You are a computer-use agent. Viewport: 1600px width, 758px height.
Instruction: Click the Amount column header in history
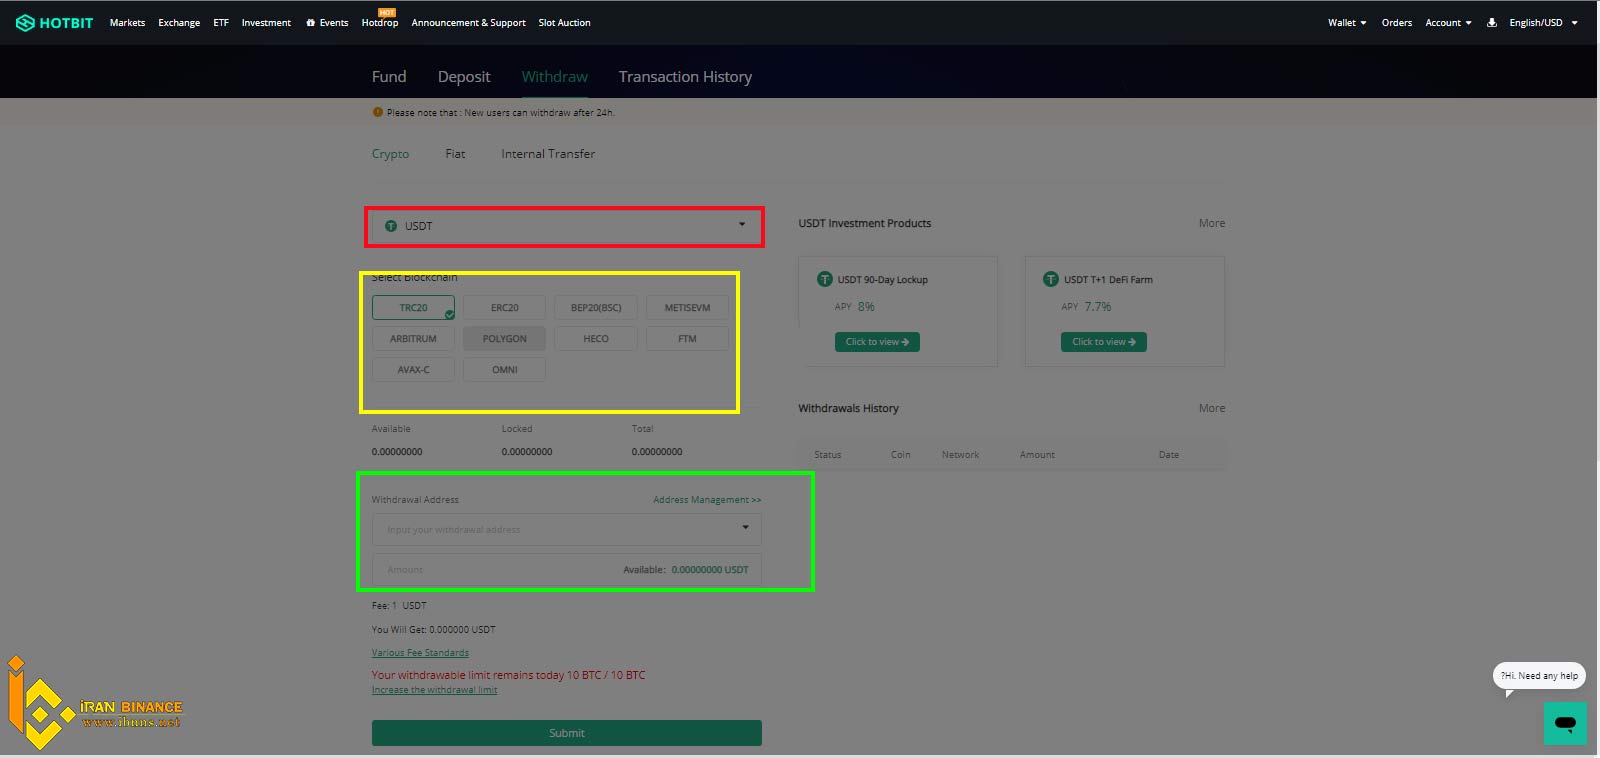[x=1037, y=455]
